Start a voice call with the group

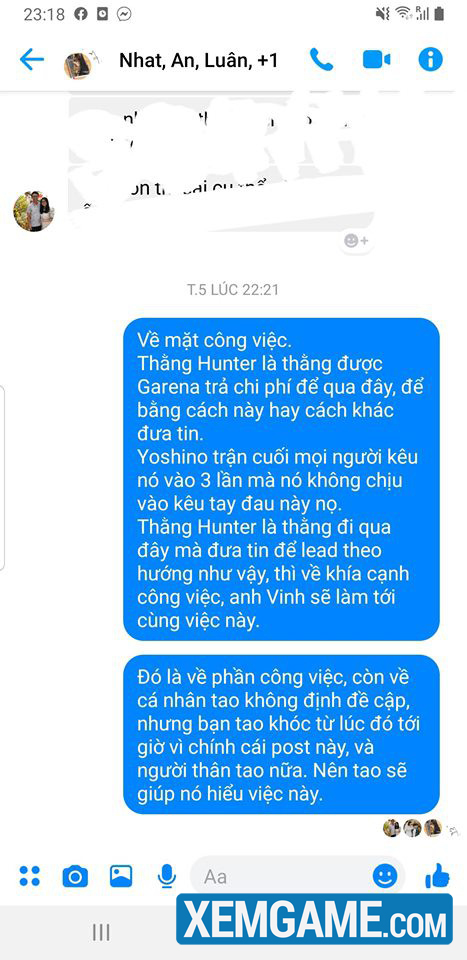tap(321, 59)
